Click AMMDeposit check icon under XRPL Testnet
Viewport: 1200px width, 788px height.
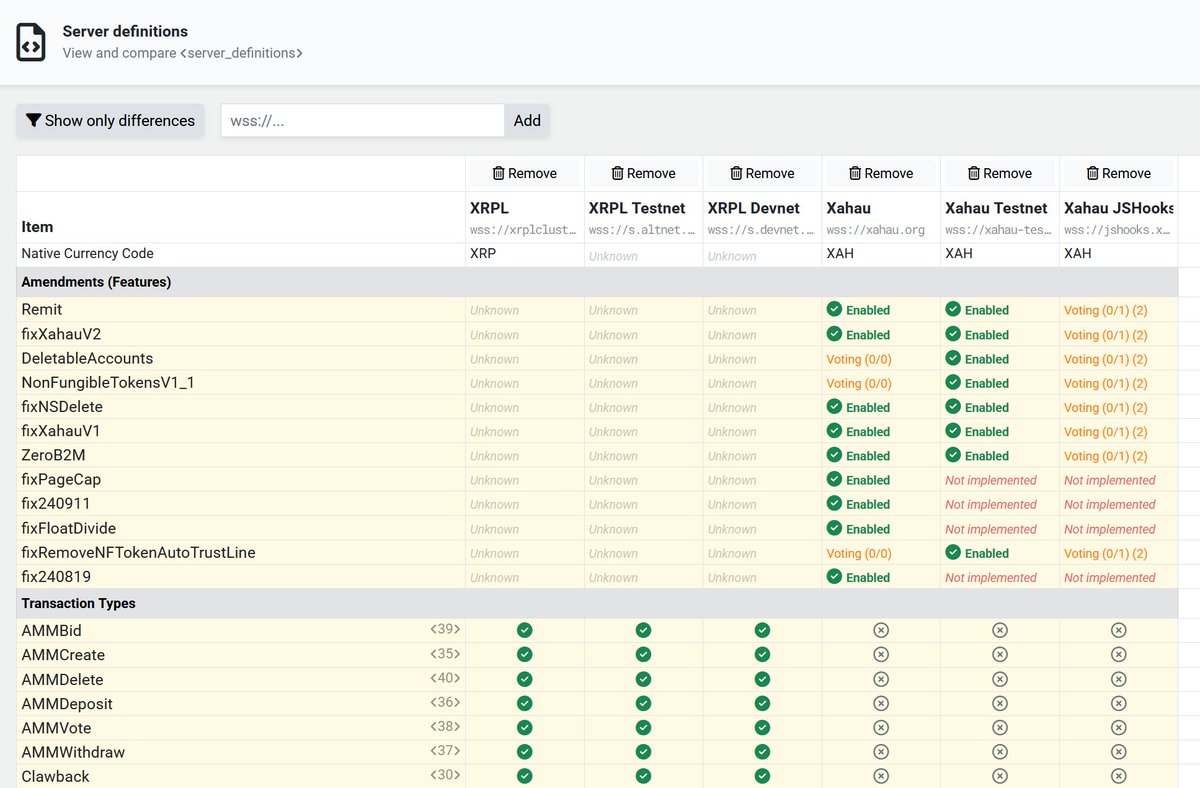pyautogui.click(x=643, y=703)
